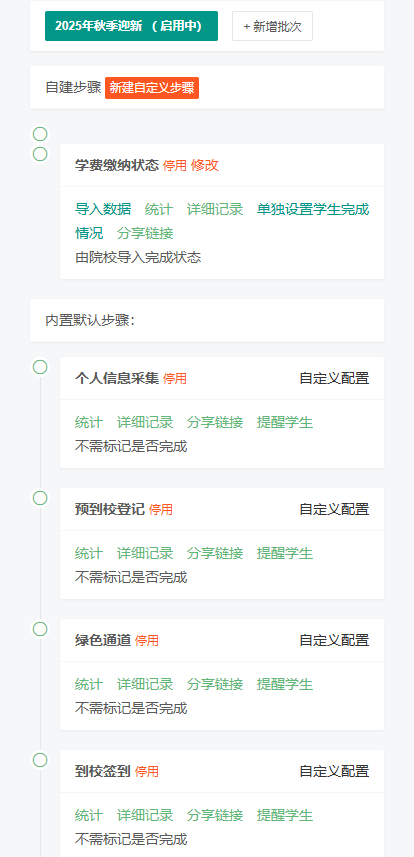Viewport: 414px width, 857px height.
Task: Click 分享链接 under 学费缴纳状态
Action: 145,233
